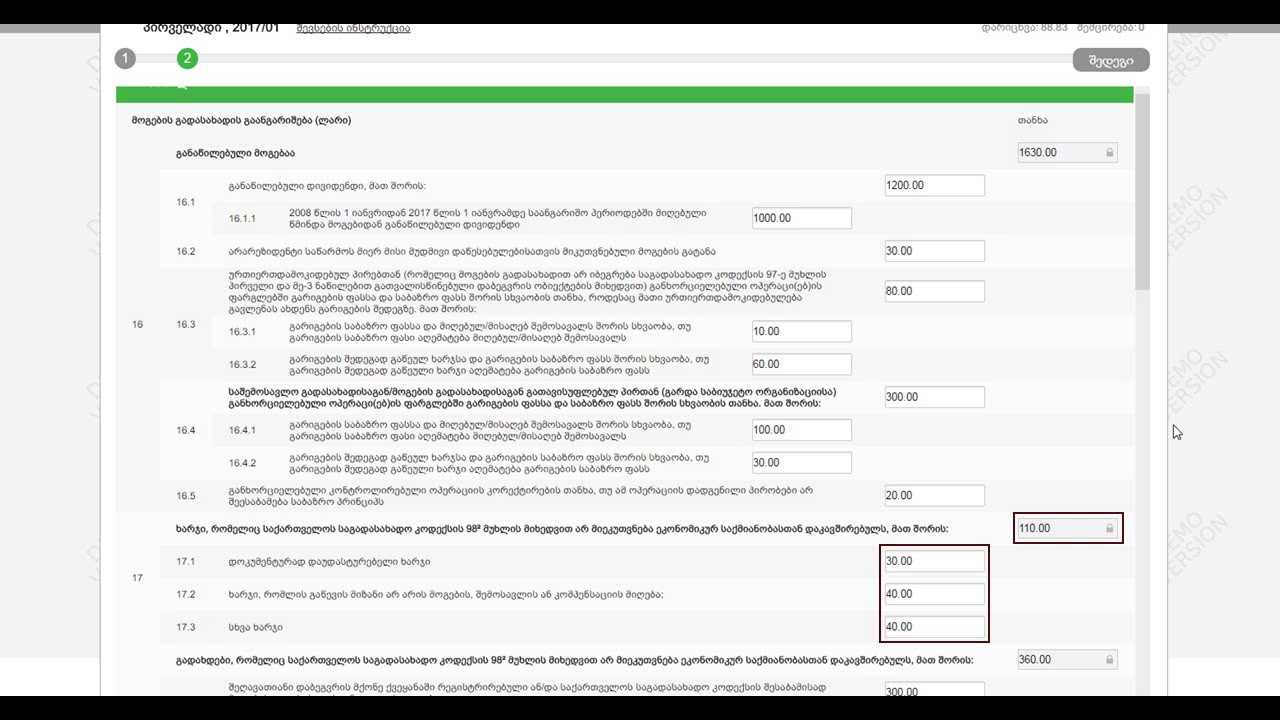Open the შევსების ინსტრუქცია link

point(353,28)
